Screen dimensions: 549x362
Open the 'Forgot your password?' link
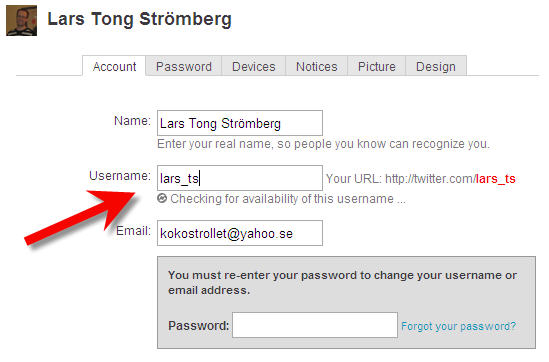458,326
